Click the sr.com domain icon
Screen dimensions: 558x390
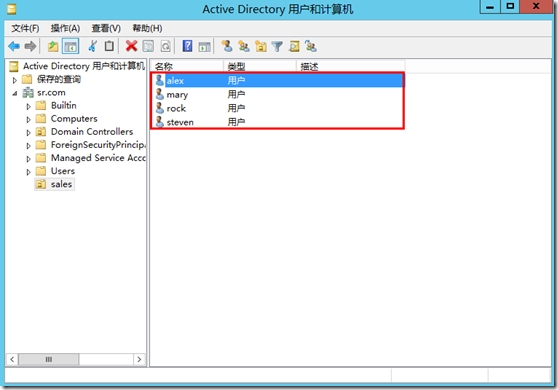coord(28,93)
